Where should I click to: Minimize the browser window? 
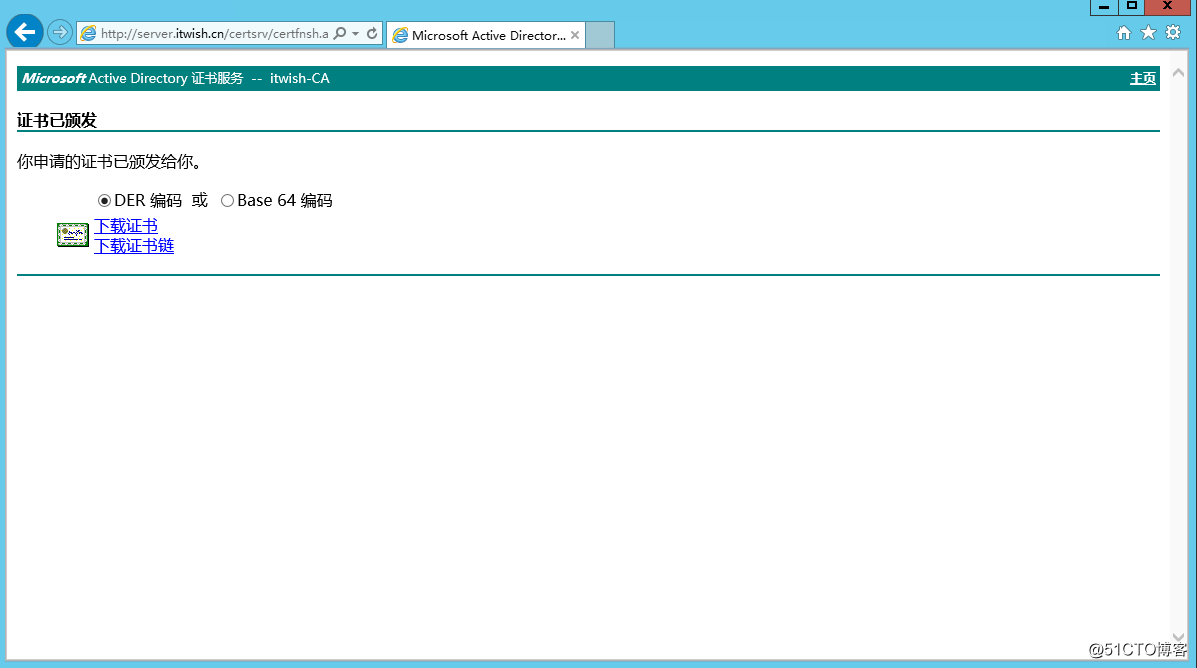[1104, 7]
